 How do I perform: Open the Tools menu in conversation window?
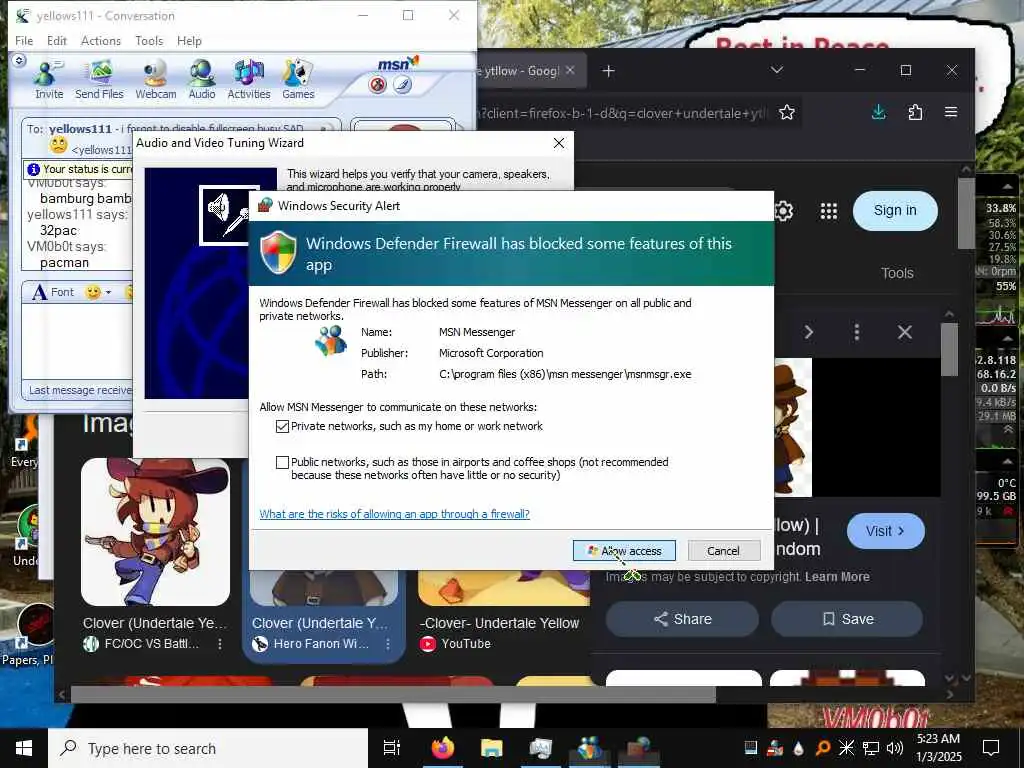click(149, 40)
